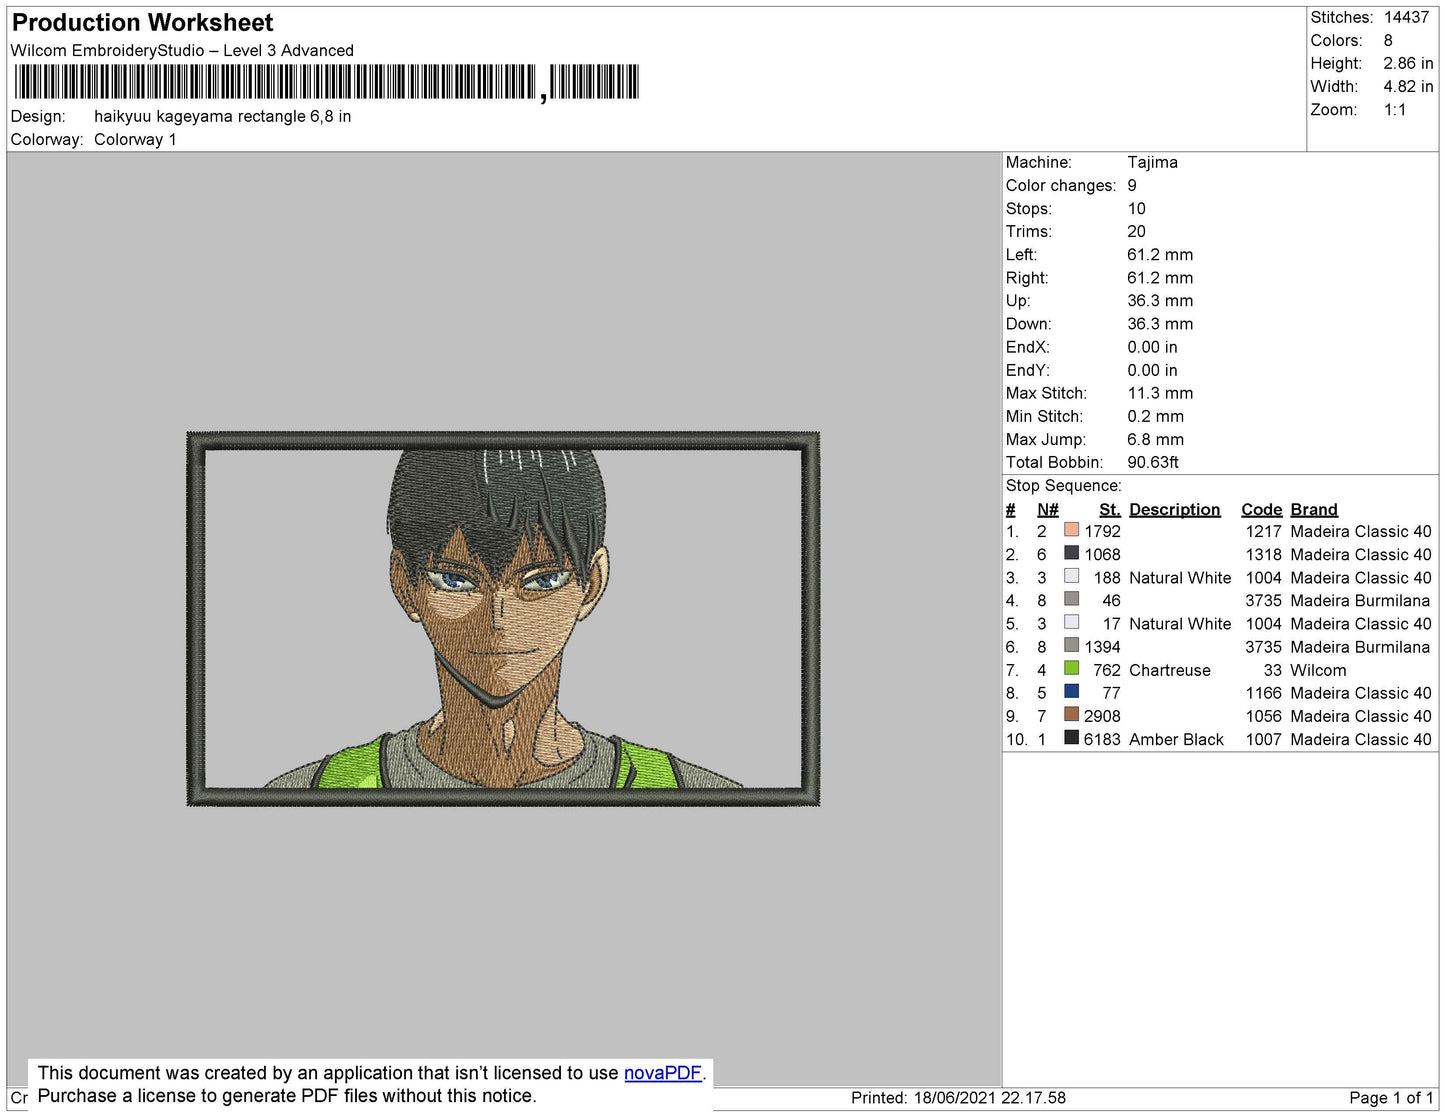Click the stitches count '14437'

(x=1406, y=17)
